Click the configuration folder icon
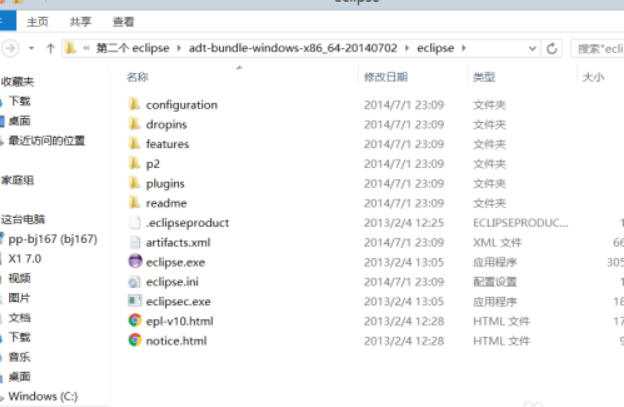This screenshot has width=624, height=407. click(x=135, y=104)
